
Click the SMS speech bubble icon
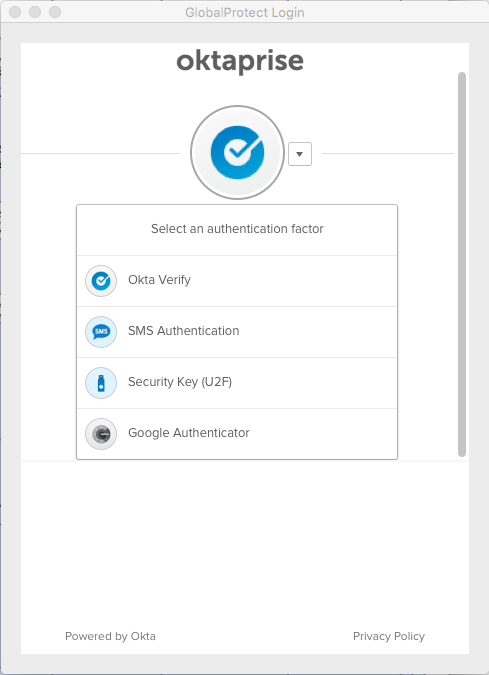[101, 332]
